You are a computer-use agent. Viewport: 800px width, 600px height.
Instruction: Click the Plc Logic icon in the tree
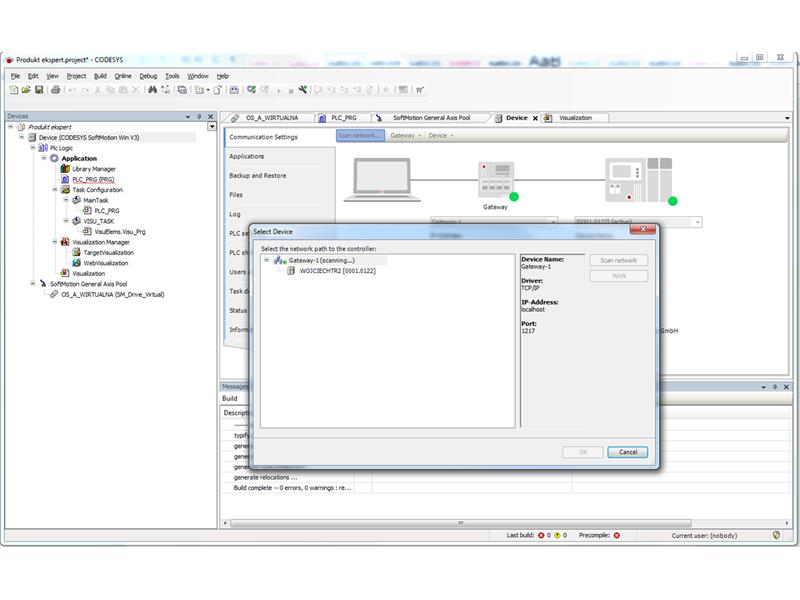tap(43, 148)
